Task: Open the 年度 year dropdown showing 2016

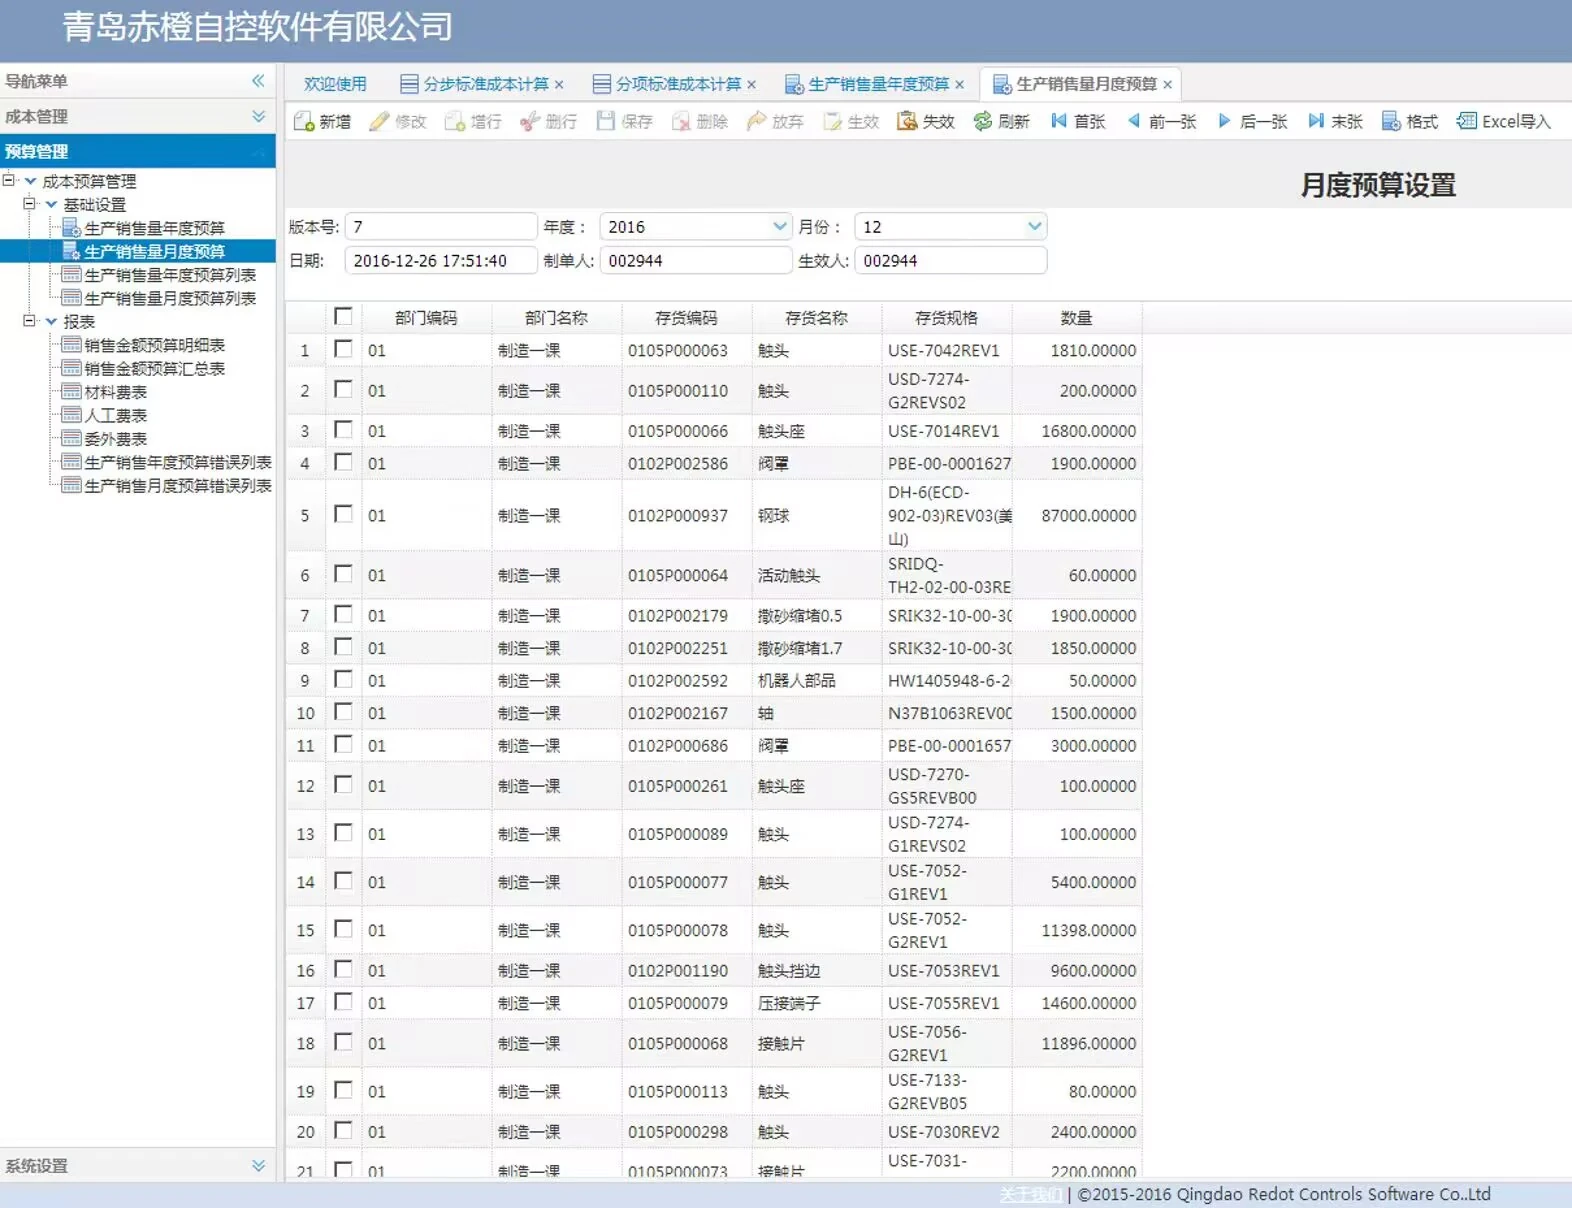Action: pos(780,227)
